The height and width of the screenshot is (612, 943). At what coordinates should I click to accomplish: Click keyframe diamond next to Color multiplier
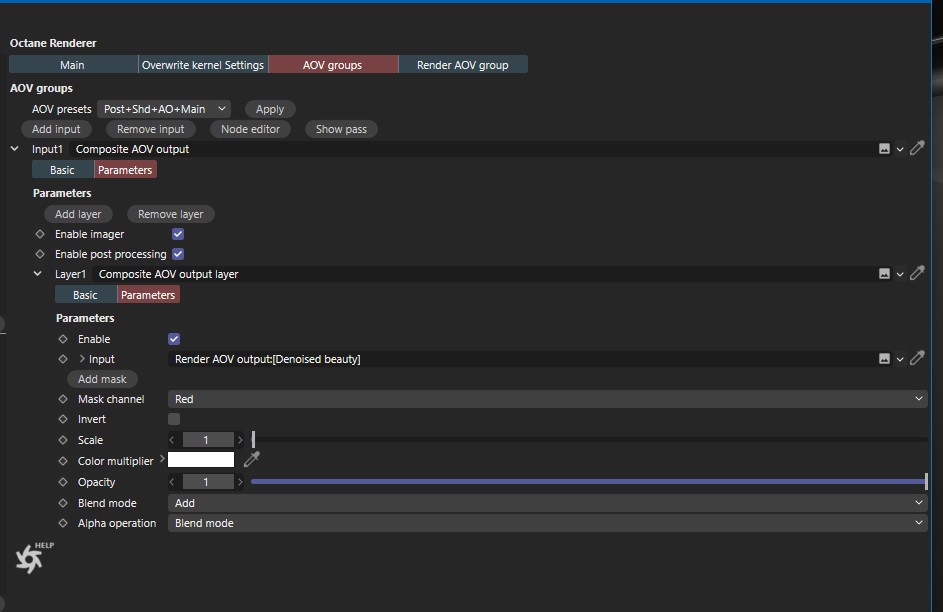pyautogui.click(x=63, y=461)
